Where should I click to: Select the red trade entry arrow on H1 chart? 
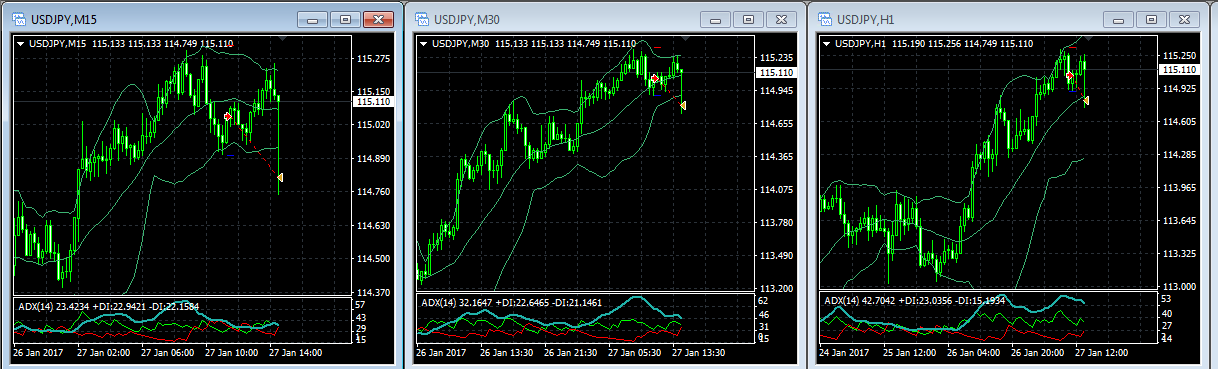(x=1070, y=76)
